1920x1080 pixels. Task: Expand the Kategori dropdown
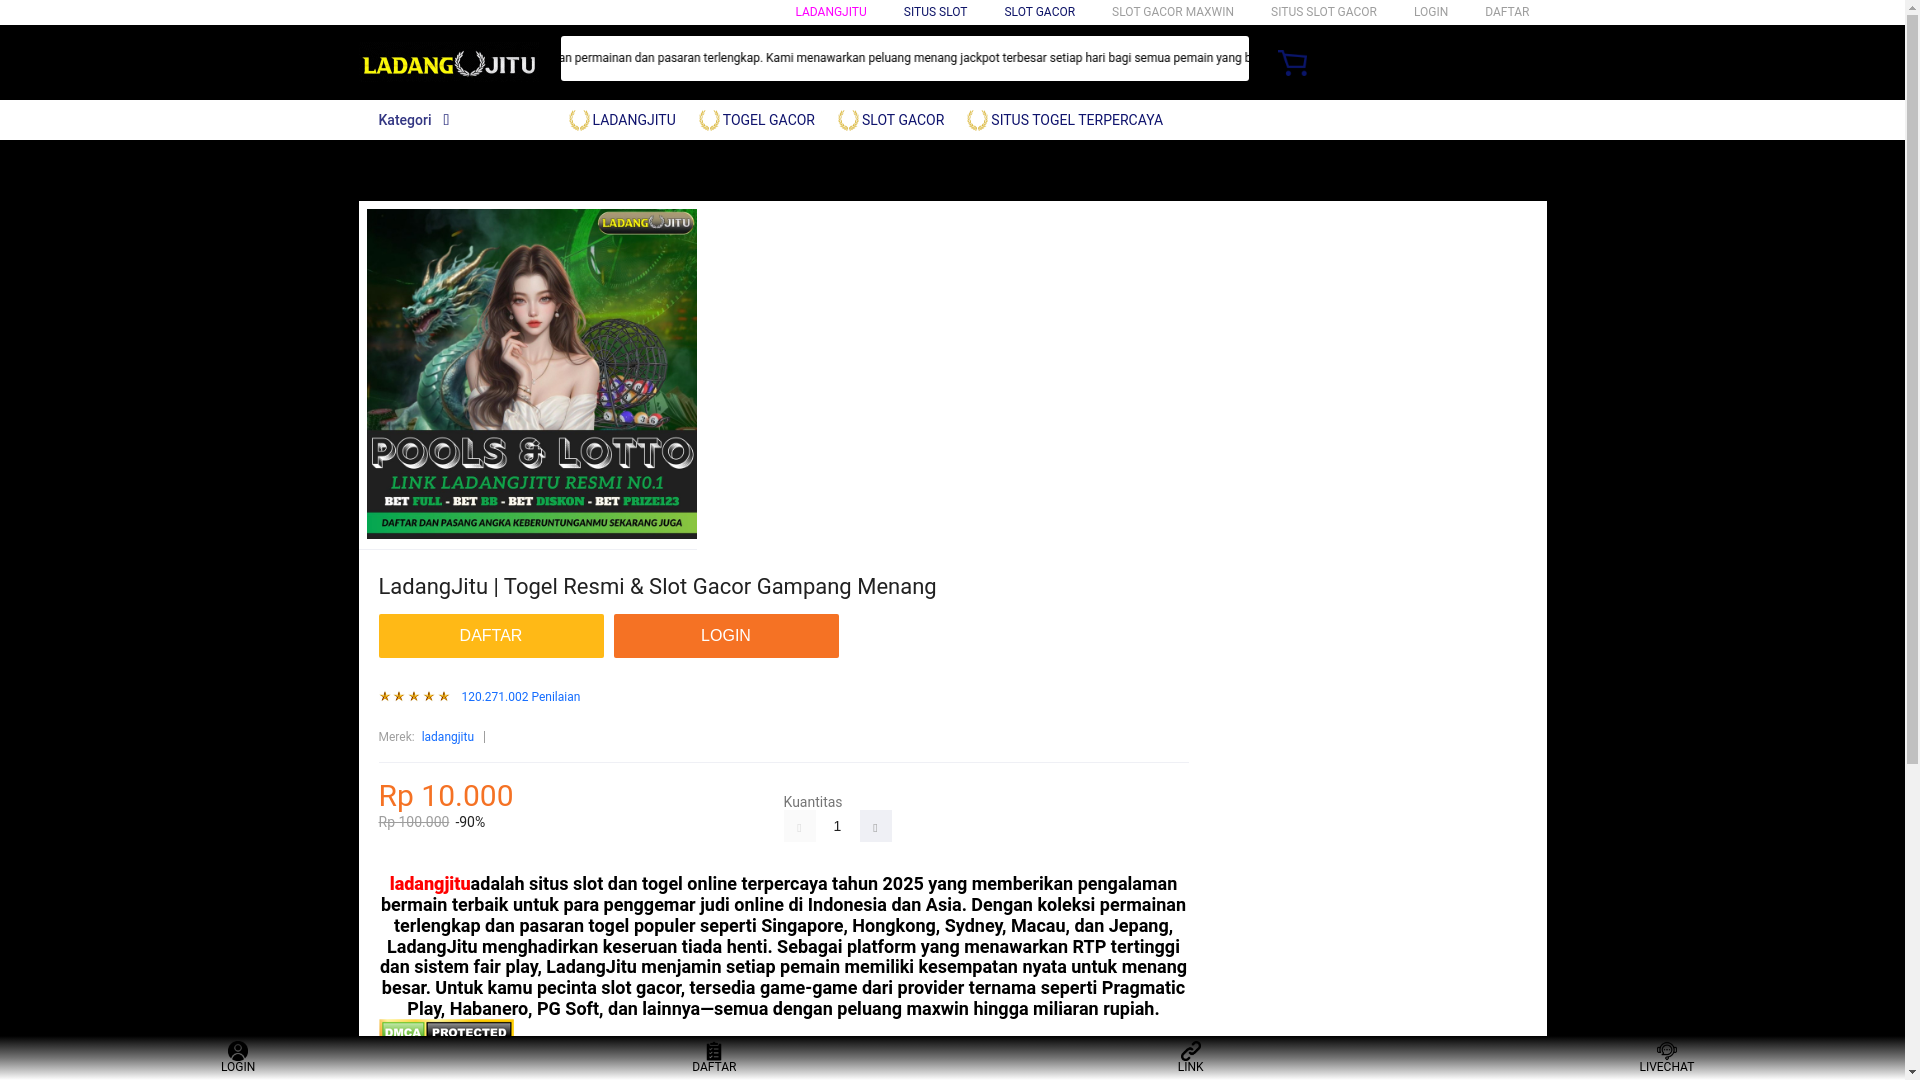[x=413, y=120]
